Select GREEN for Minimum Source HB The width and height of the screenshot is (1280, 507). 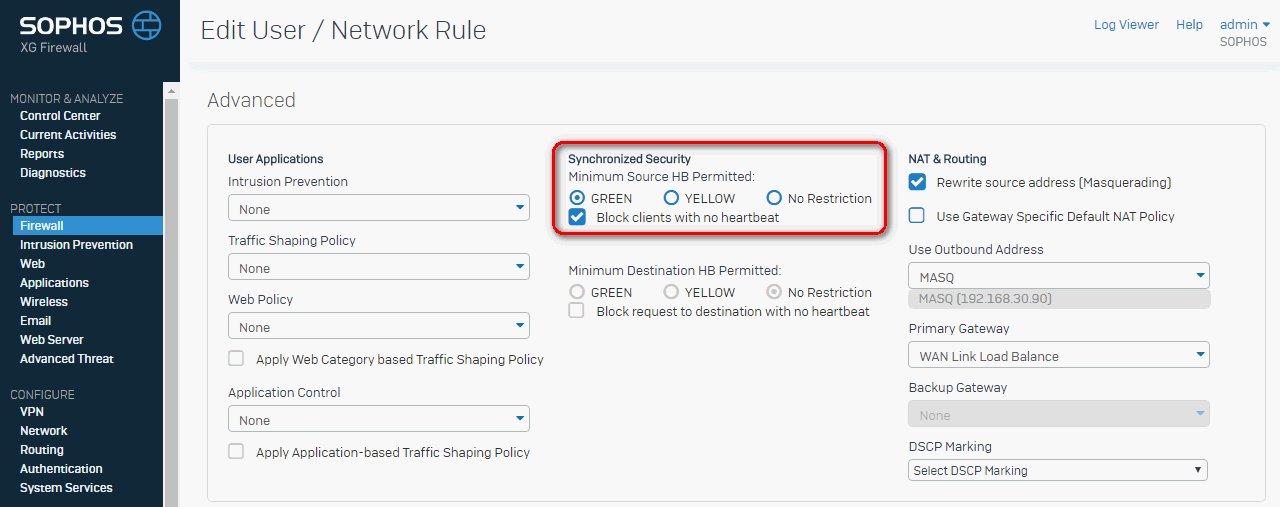(577, 198)
